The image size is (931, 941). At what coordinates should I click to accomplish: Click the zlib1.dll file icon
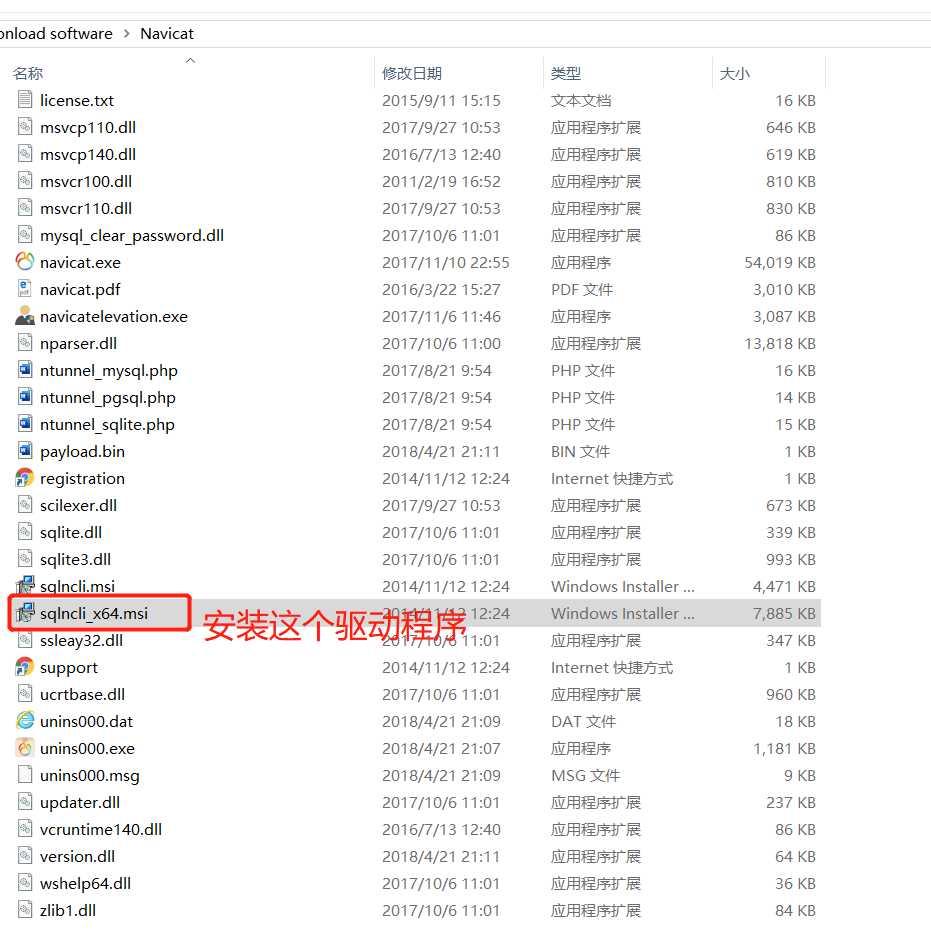[25, 909]
